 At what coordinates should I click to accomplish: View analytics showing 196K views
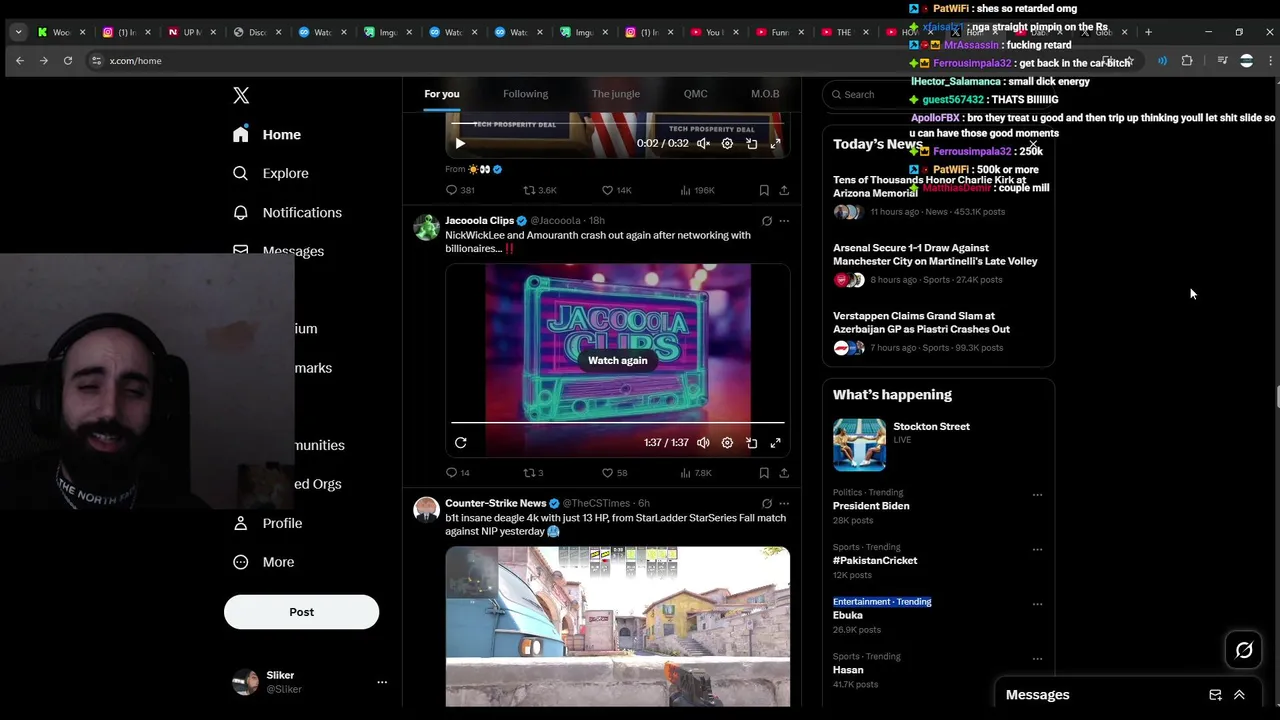[x=697, y=190]
